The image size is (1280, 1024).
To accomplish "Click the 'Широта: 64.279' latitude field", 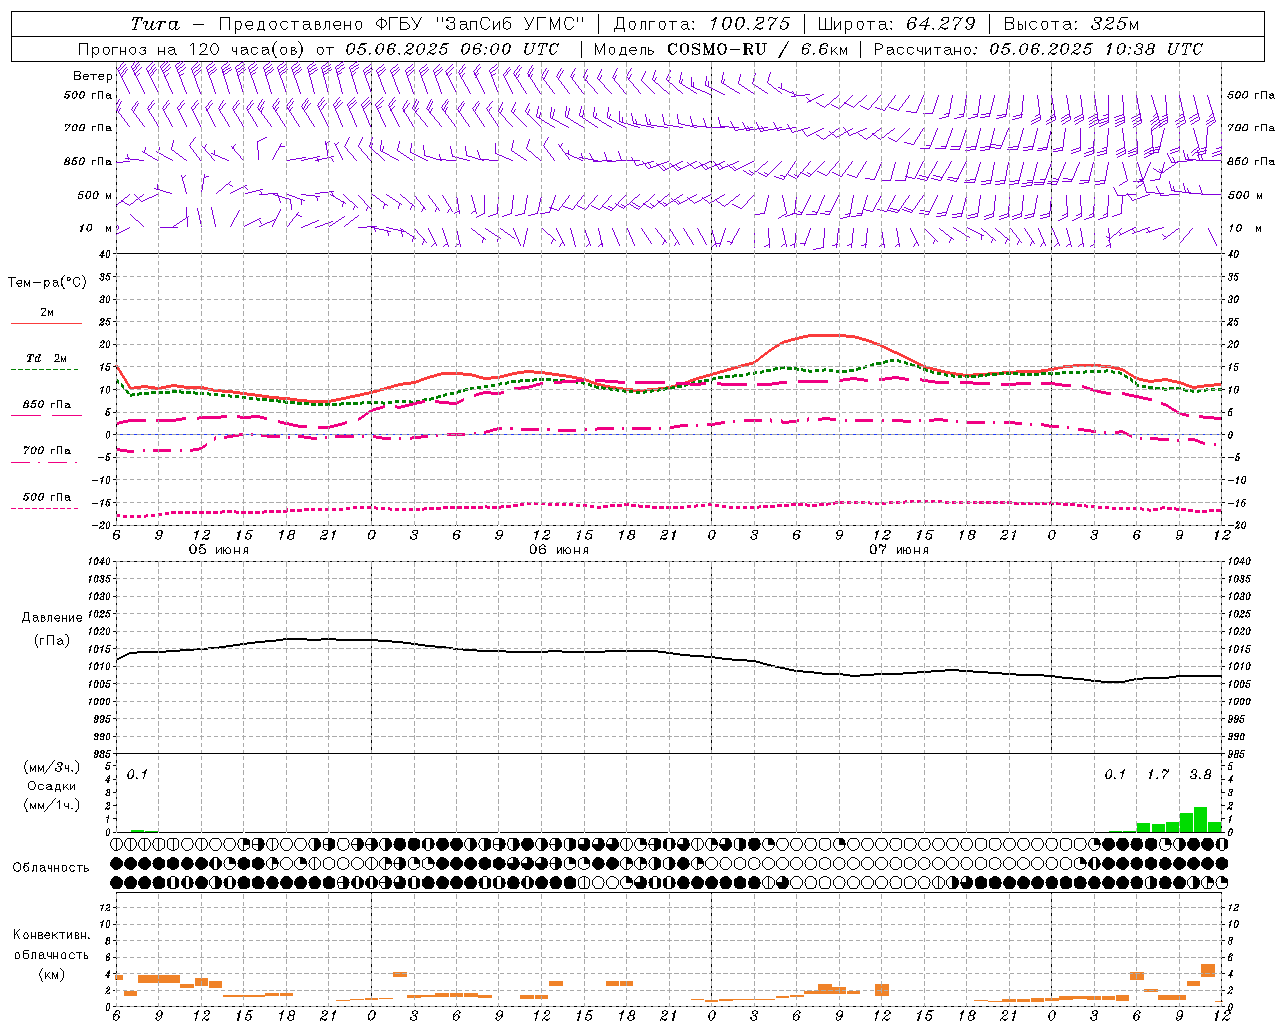I will tap(896, 24).
